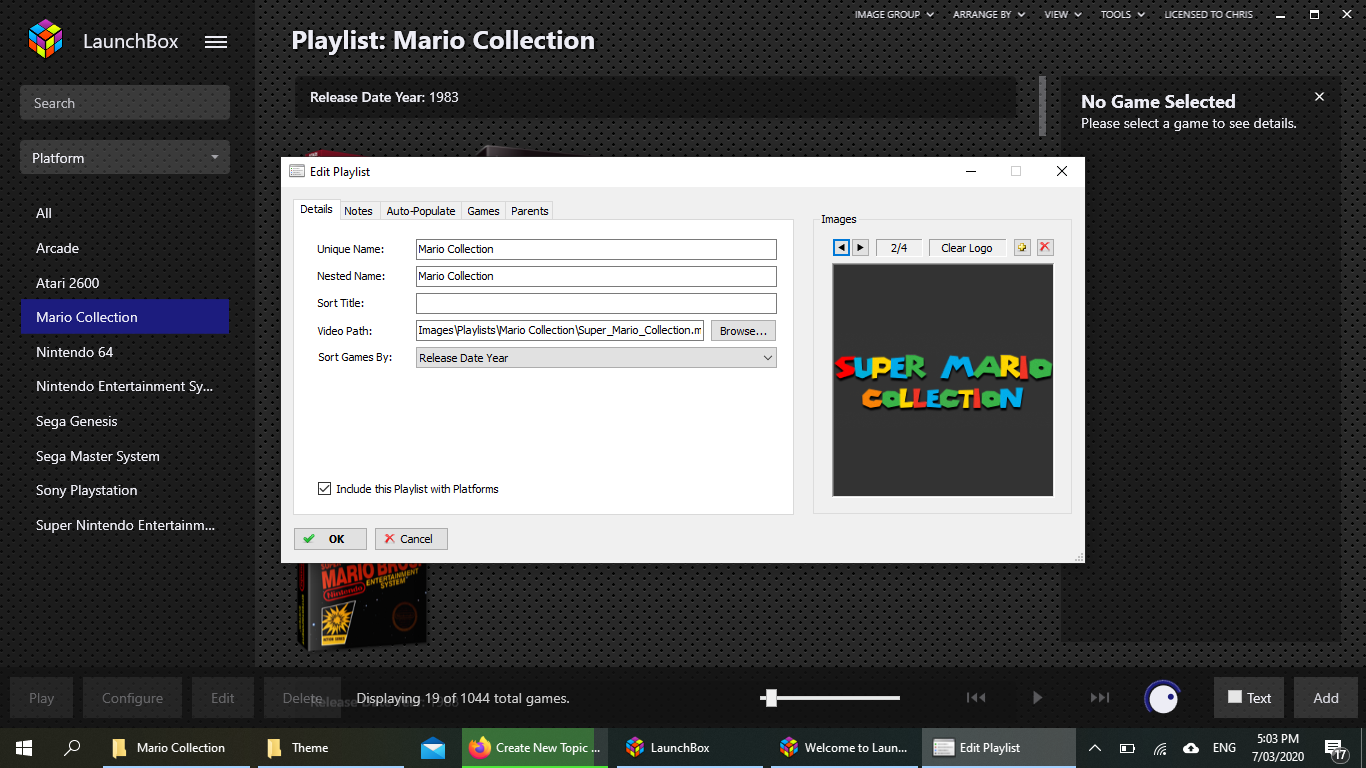Screen dimensions: 1366x768
Task: Toggle Include this Playlist with Platforms checkbox
Action: [324, 489]
